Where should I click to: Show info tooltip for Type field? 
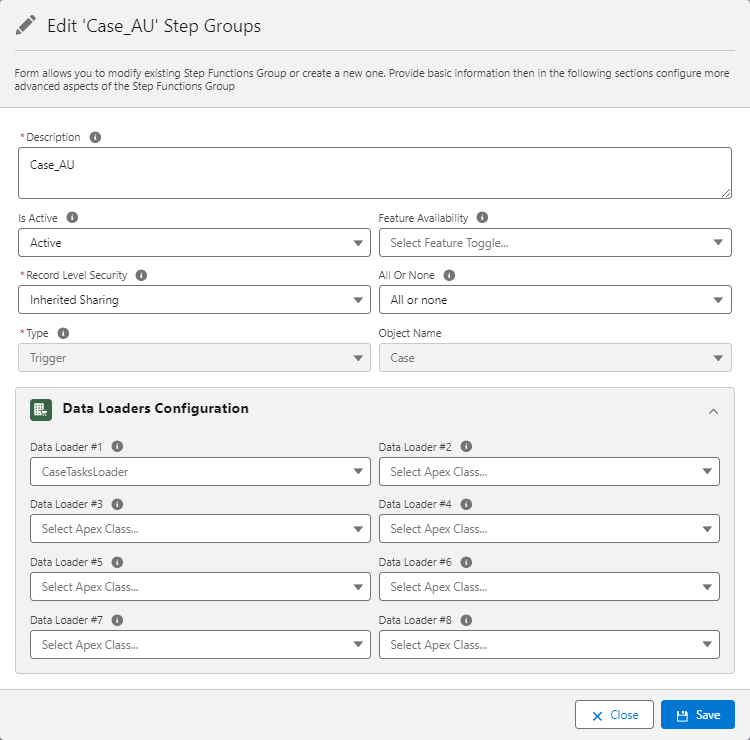[63, 333]
